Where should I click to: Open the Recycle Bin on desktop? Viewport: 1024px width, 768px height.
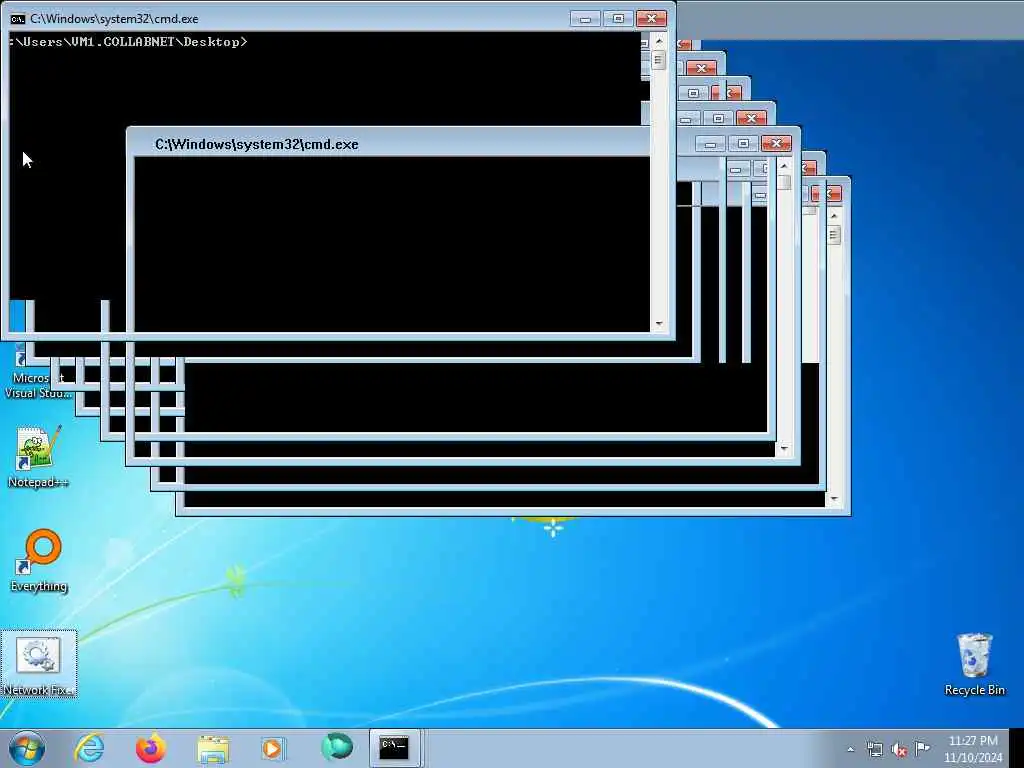pos(974,664)
